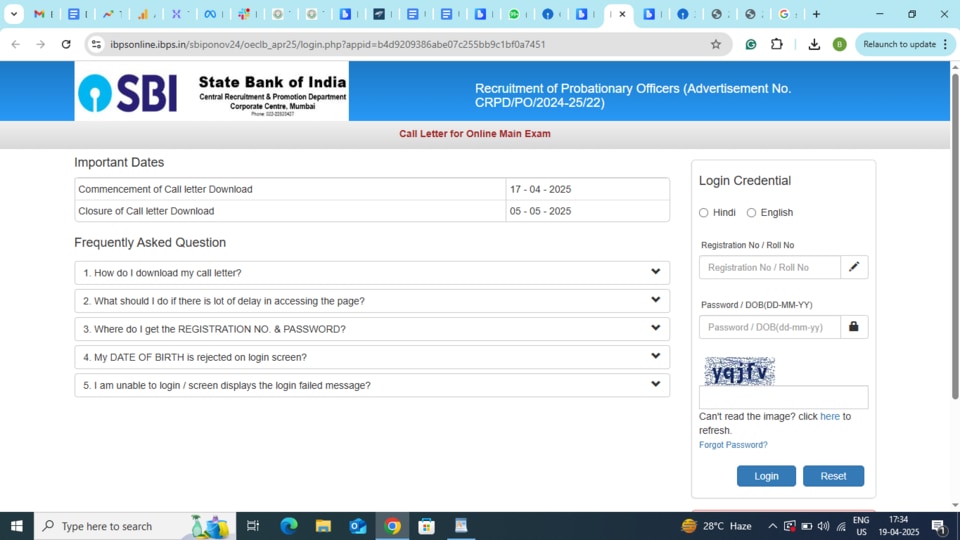This screenshot has height=540, width=960.
Task: Open the Forgot Password link
Action: (x=733, y=445)
